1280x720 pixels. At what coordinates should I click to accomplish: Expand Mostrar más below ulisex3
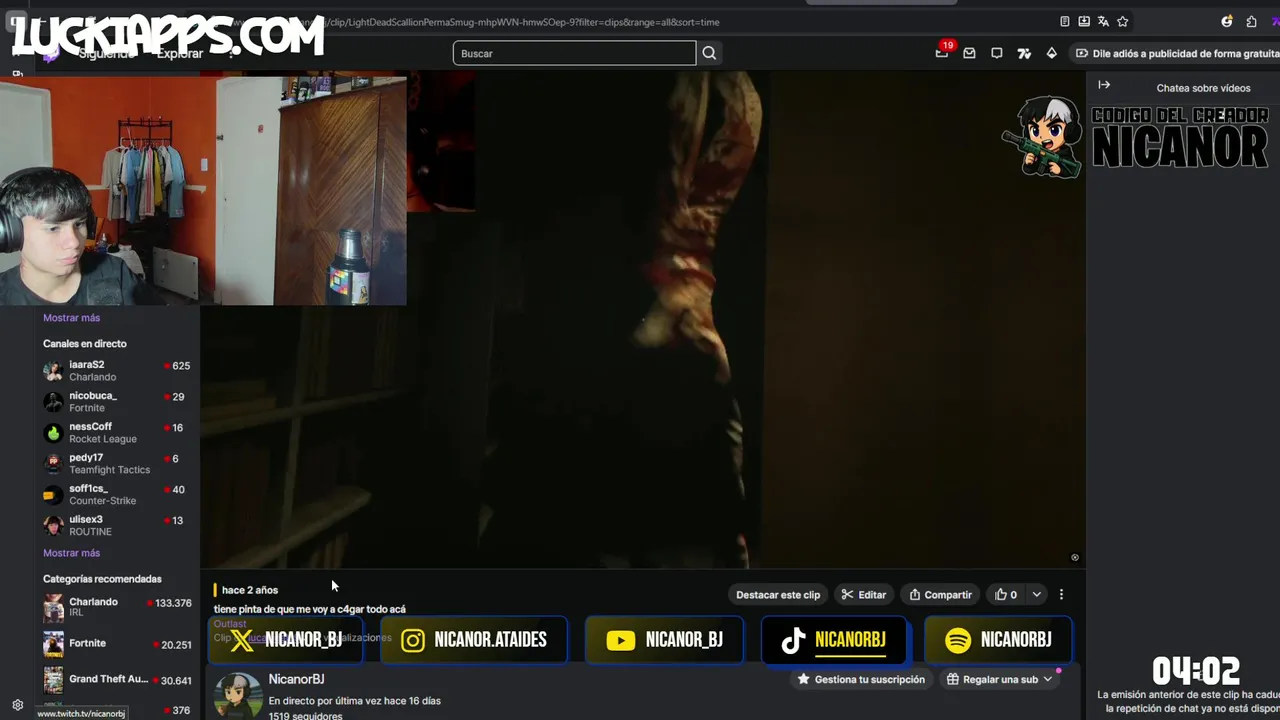pyautogui.click(x=71, y=553)
